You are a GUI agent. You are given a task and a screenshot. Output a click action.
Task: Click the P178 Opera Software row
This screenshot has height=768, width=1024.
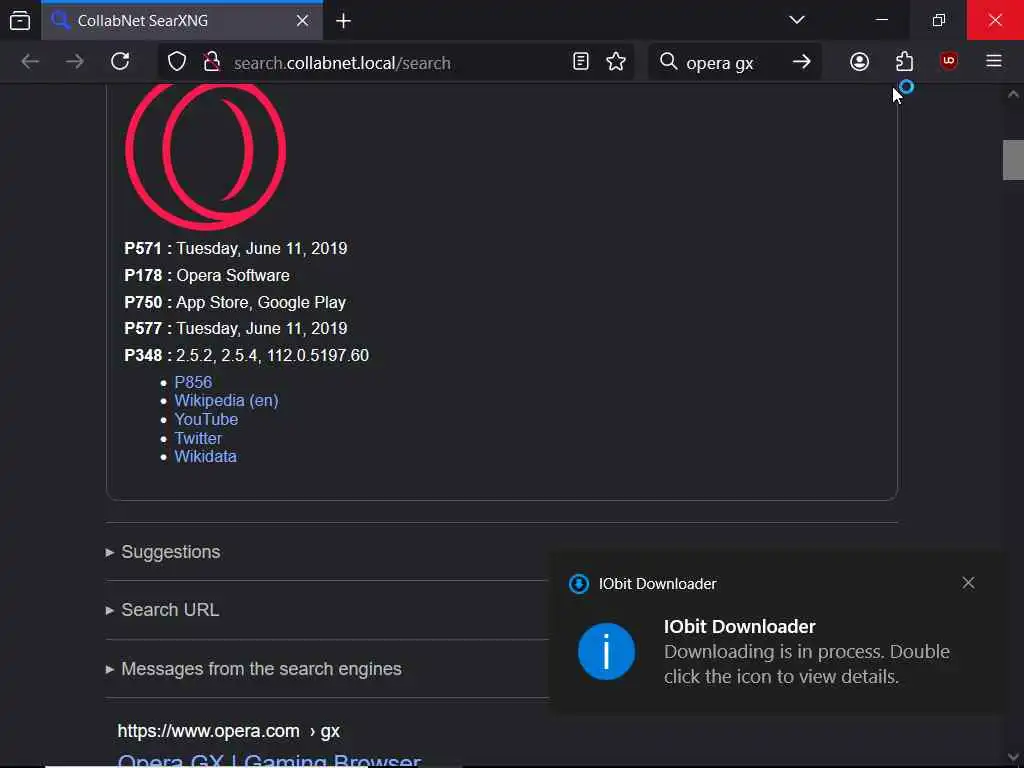tap(207, 276)
